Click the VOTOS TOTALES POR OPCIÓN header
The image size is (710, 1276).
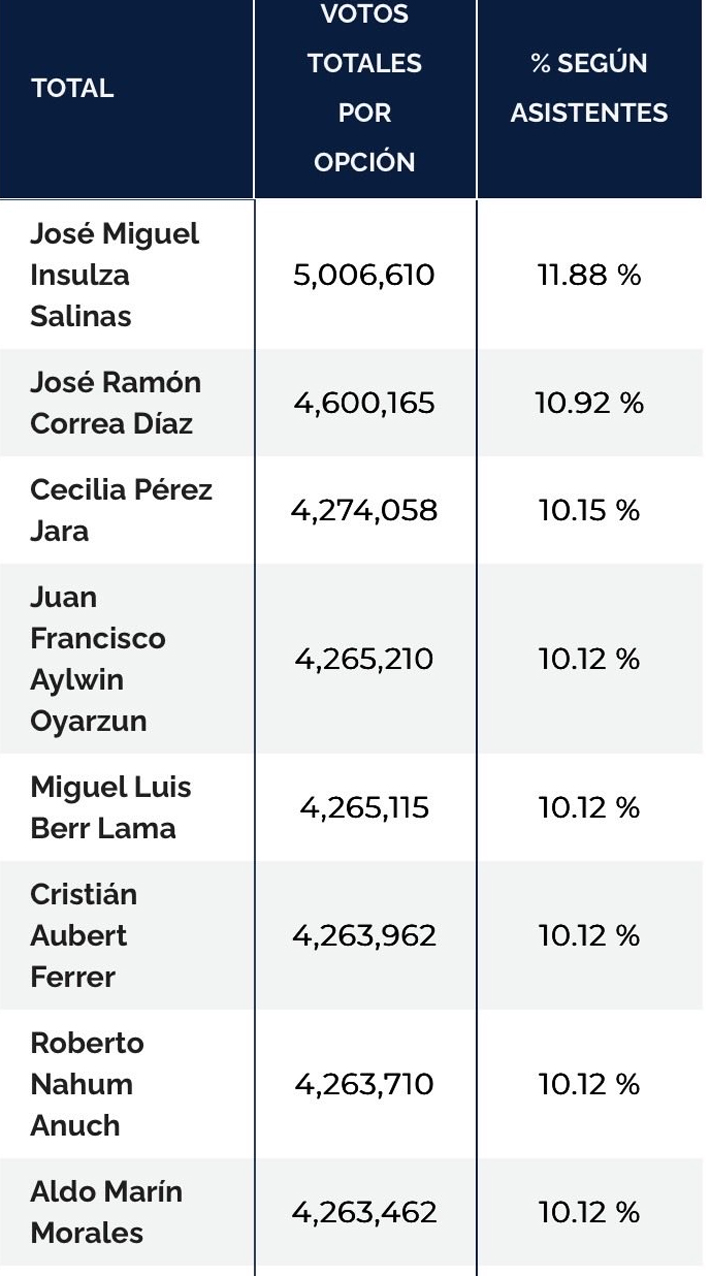[x=365, y=88]
